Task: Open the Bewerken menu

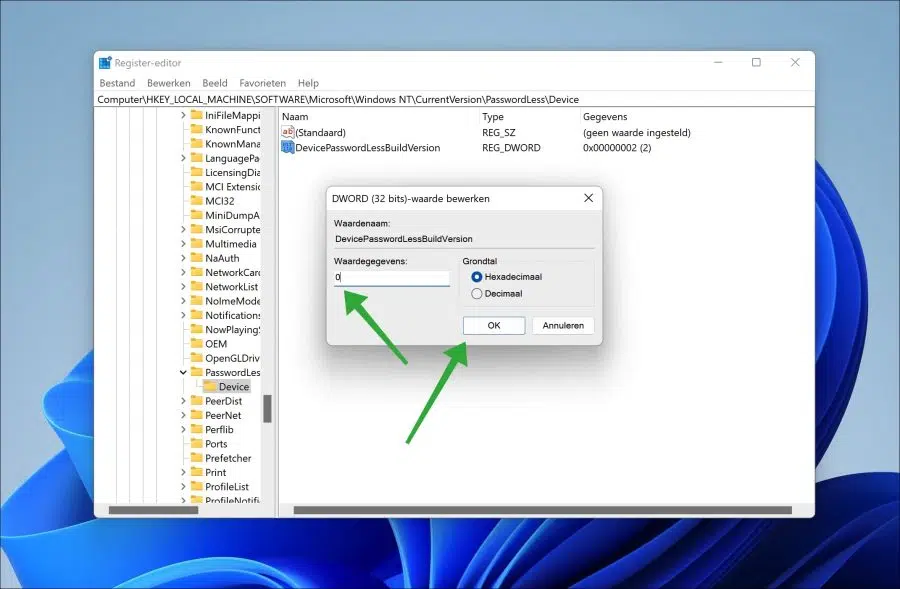Action: click(x=168, y=83)
